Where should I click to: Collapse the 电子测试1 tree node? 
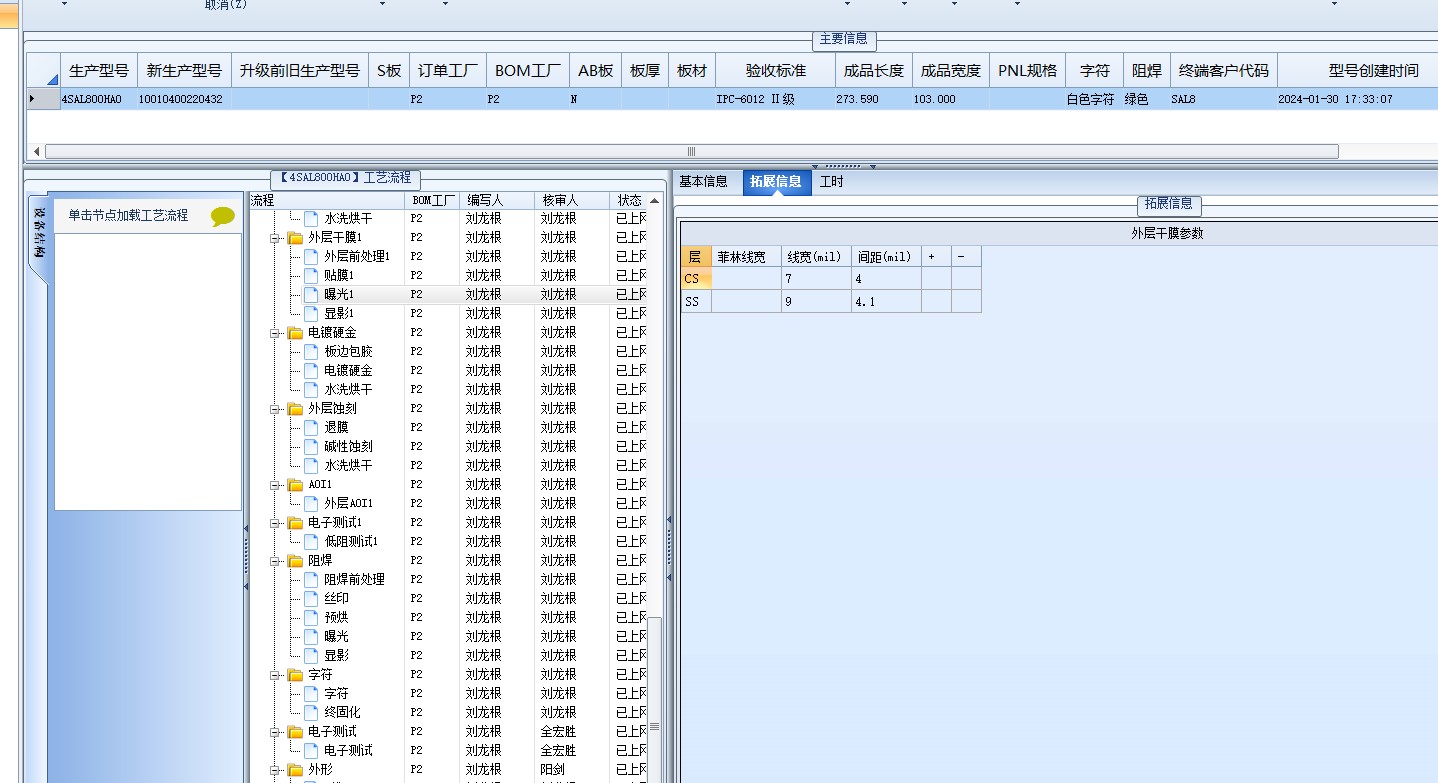[275, 523]
